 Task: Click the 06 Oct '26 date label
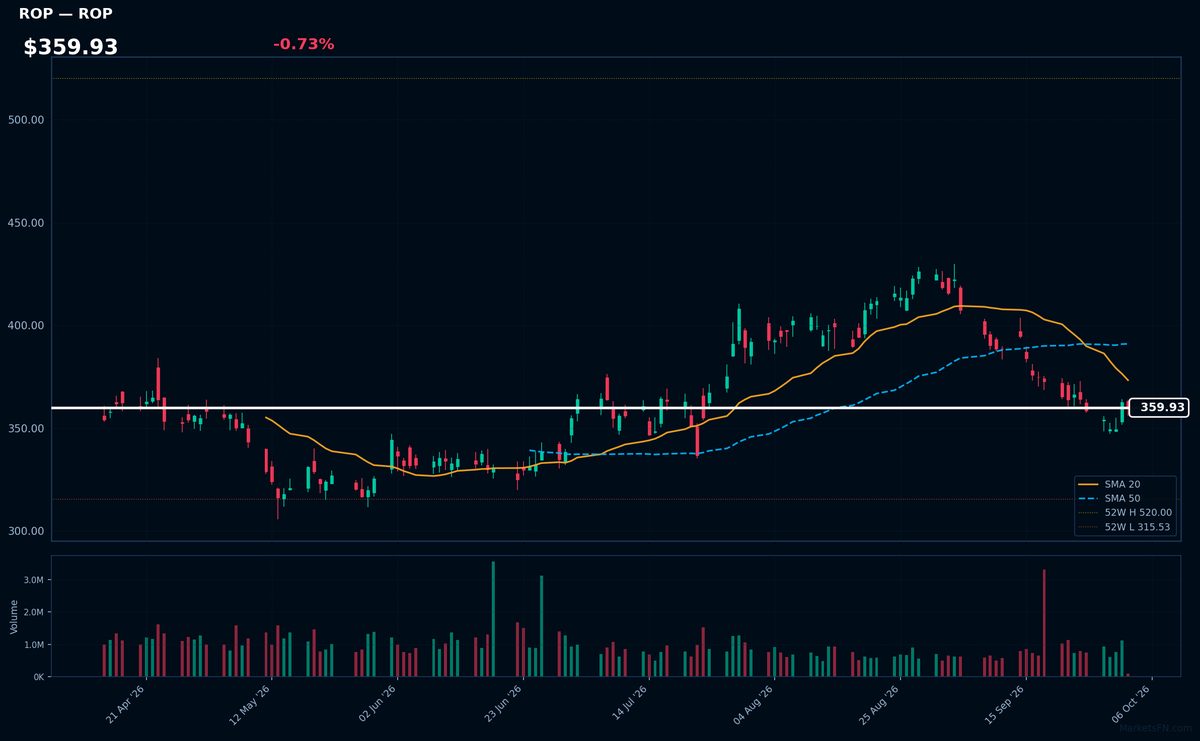pyautogui.click(x=1131, y=704)
